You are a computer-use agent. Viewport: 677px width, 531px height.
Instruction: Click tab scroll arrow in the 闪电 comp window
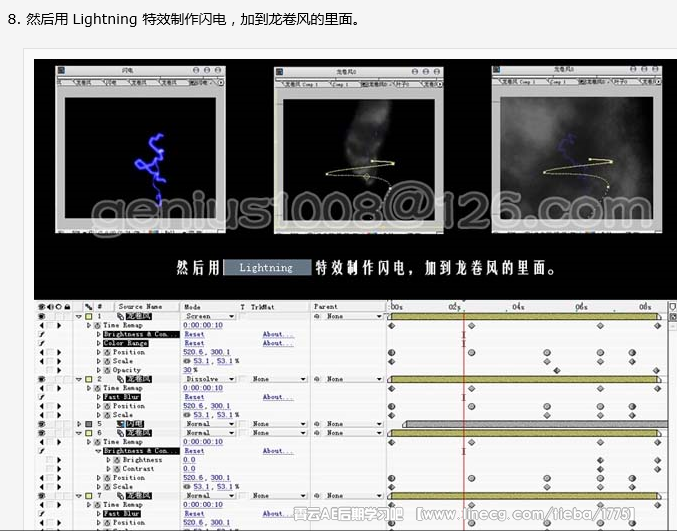pyautogui.click(x=221, y=82)
